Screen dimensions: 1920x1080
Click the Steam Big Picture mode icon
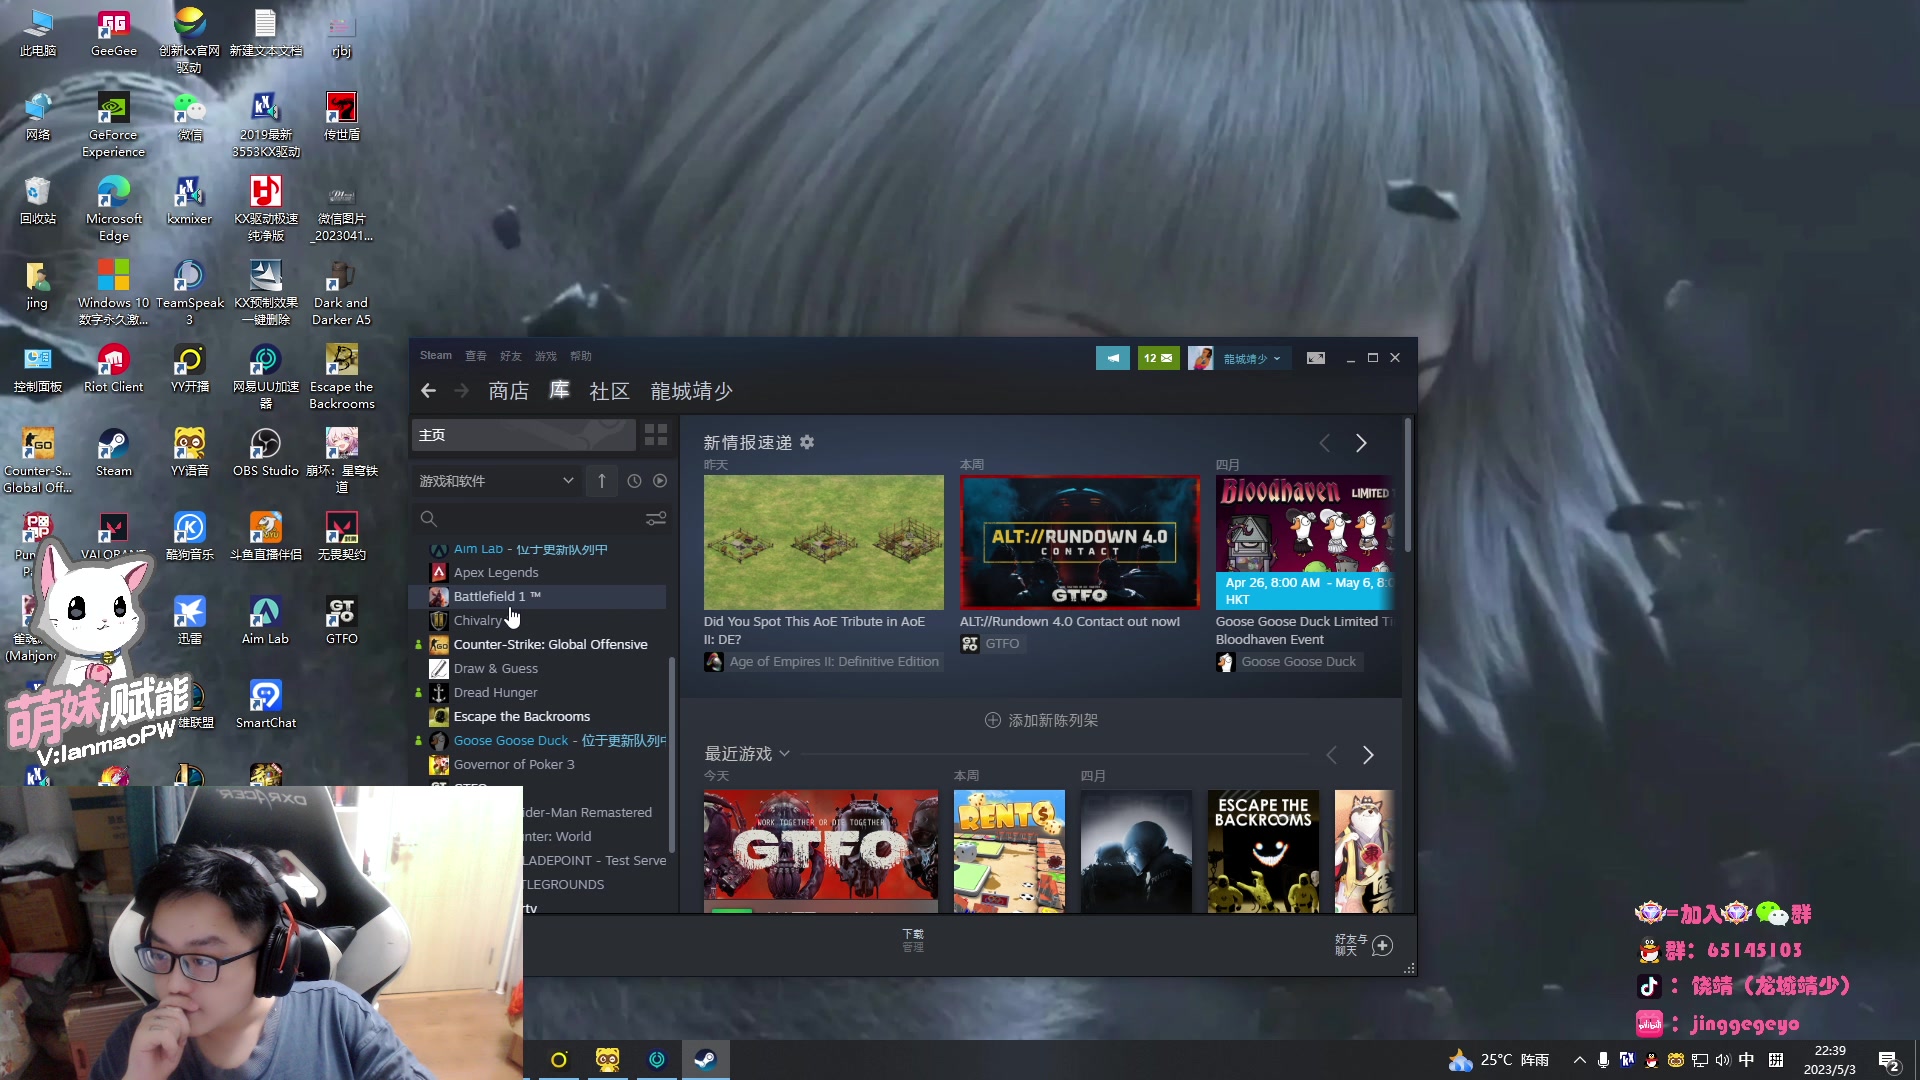pos(1316,358)
